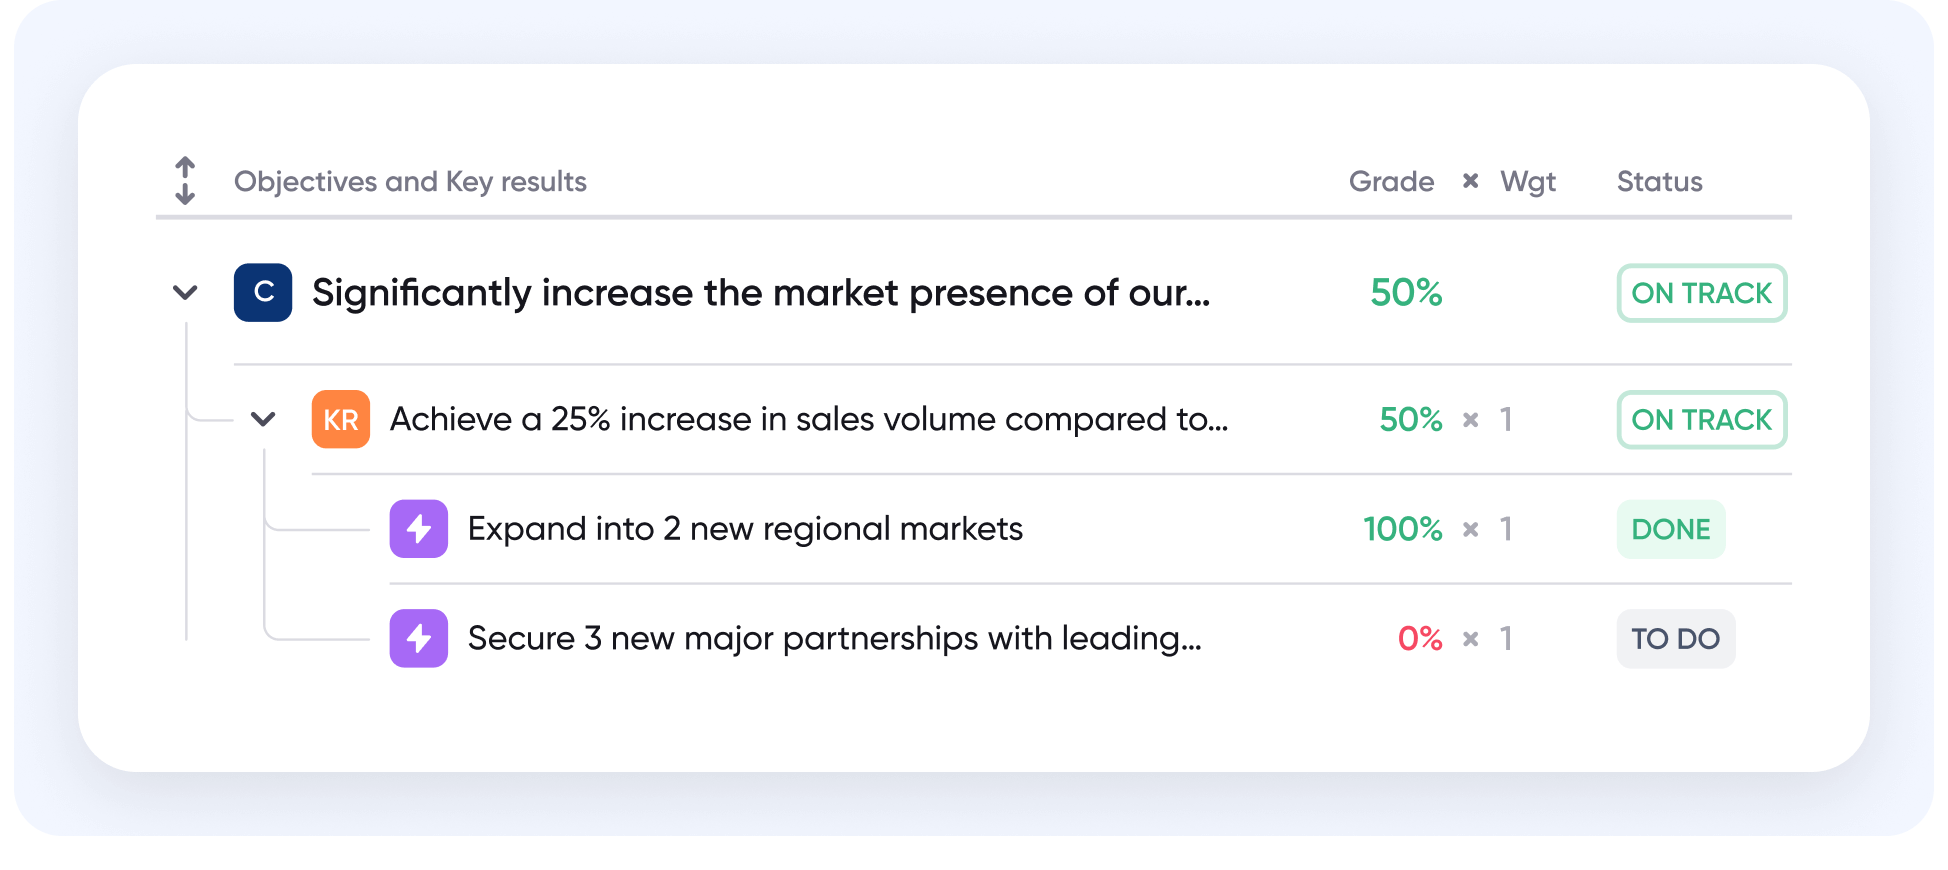This screenshot has width=1948, height=870.
Task: Collapse the Significantly increase market presence objective
Action: coord(184,293)
